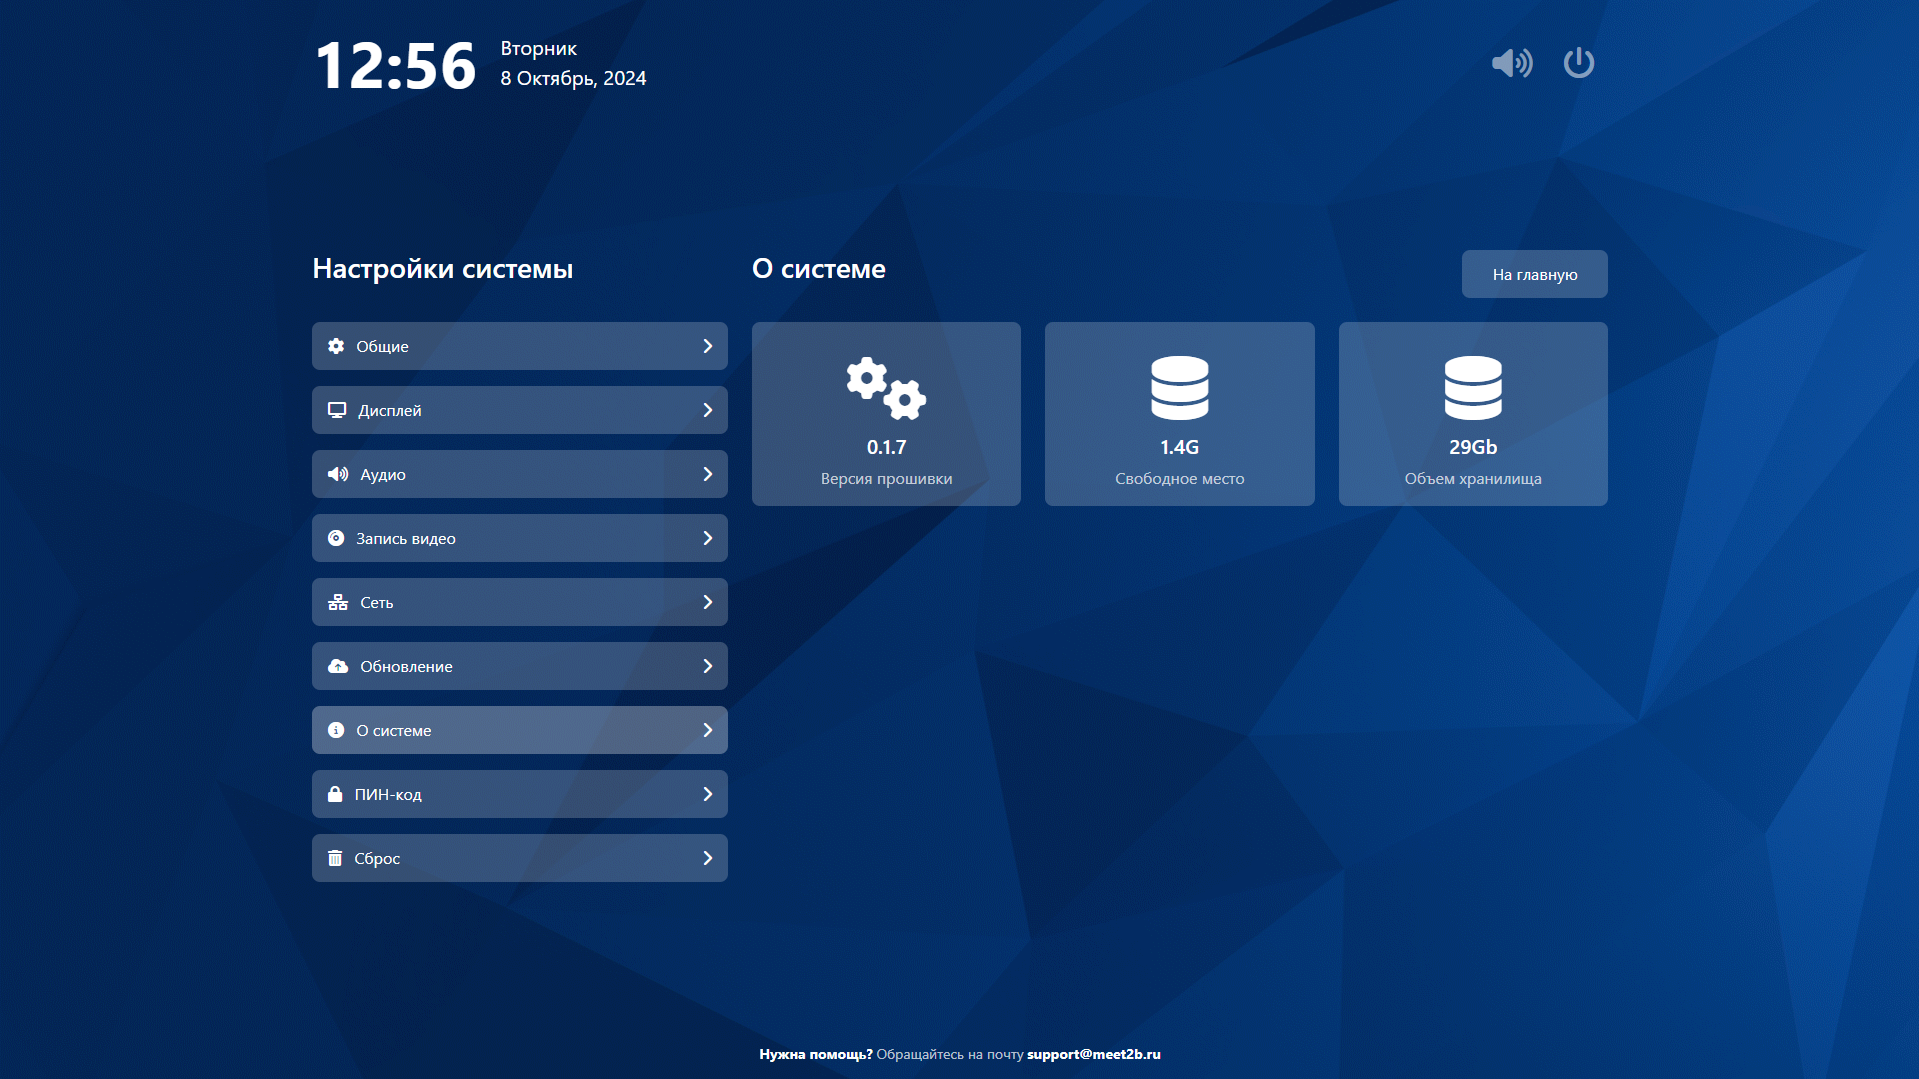Click the support@meet2b.ru email link
Screen dimensions: 1919x1079
point(1093,1054)
